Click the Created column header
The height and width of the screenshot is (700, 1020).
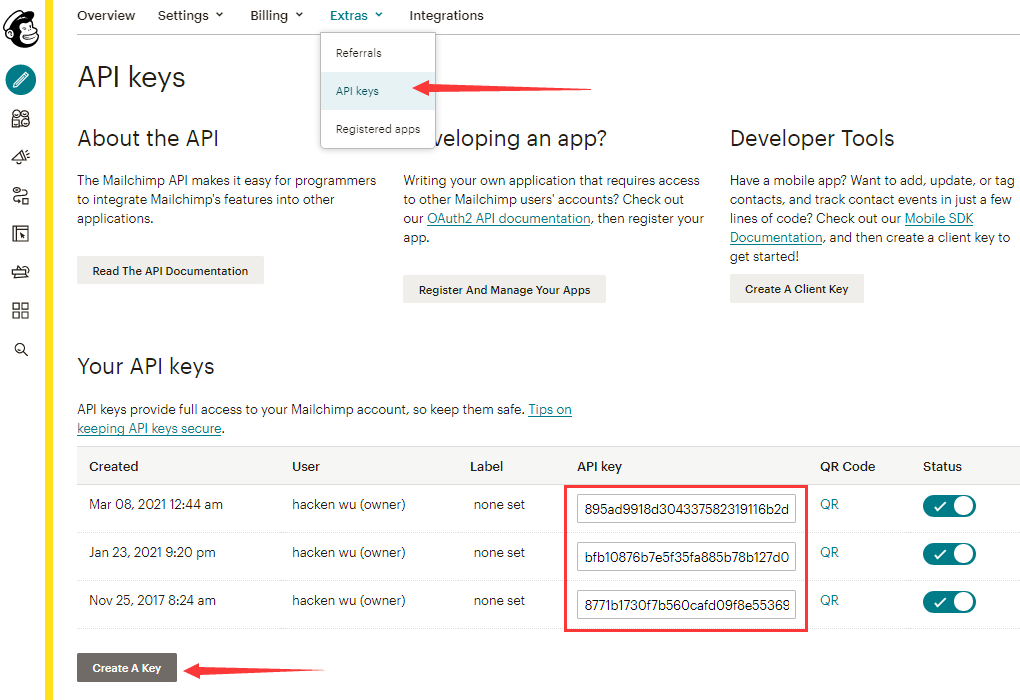114,466
